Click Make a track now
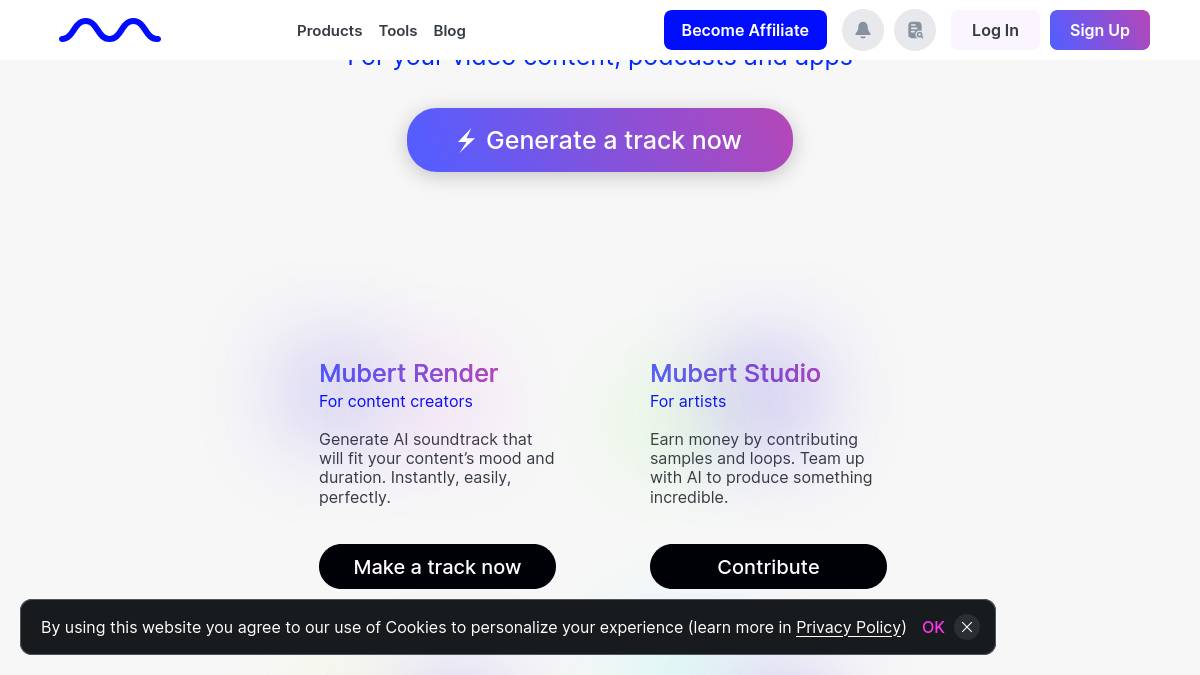The image size is (1200, 675). pos(437,567)
